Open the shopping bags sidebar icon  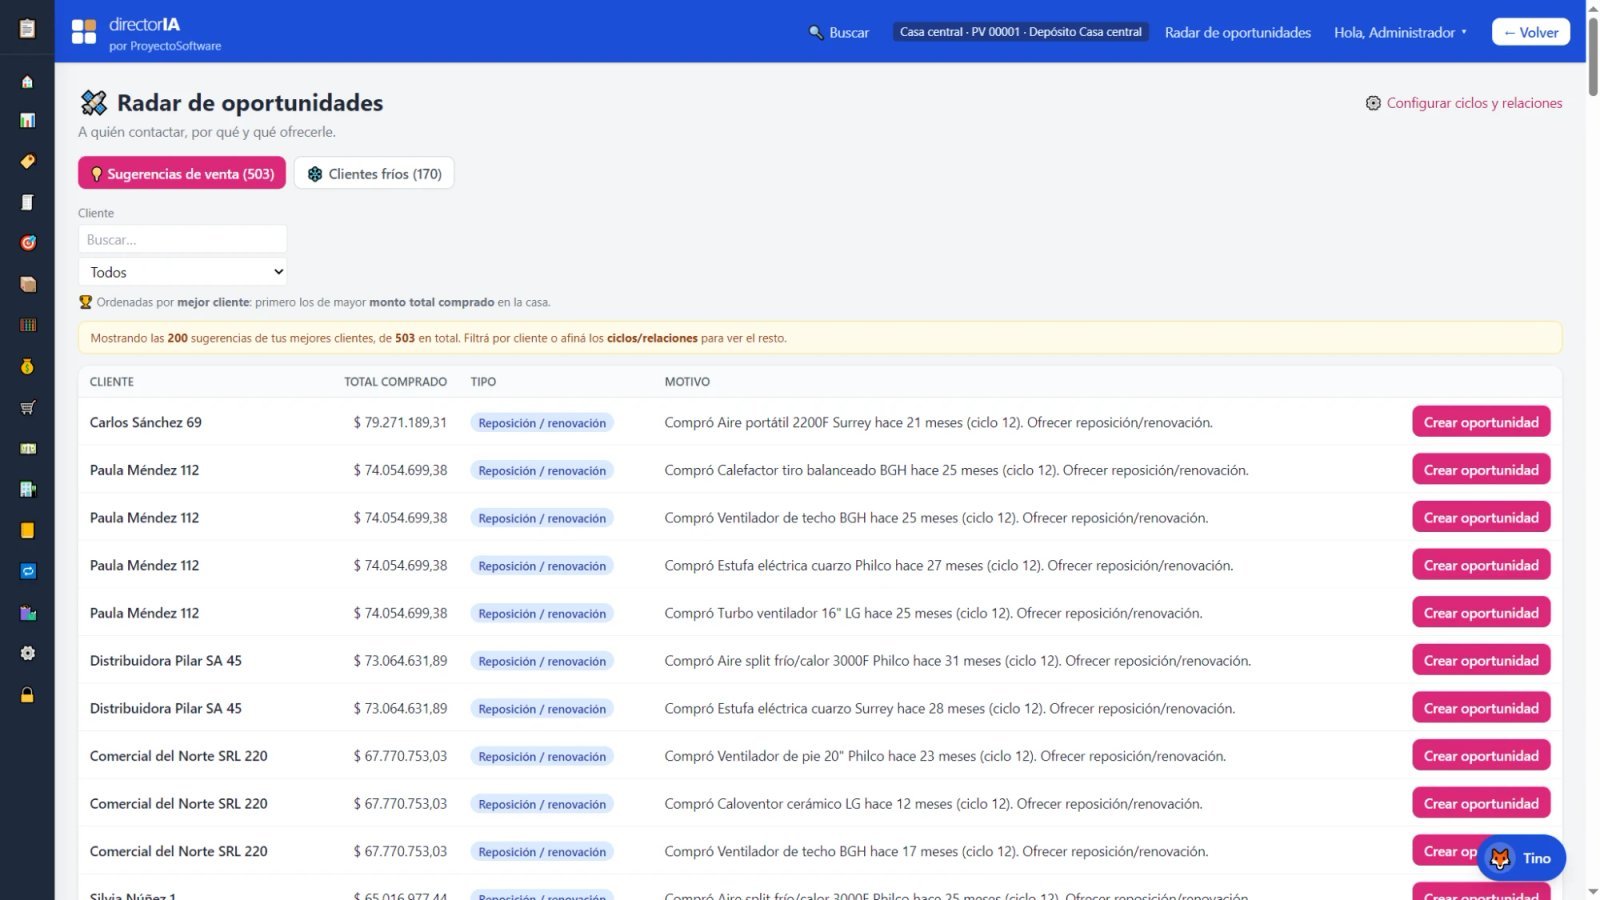coord(27,612)
